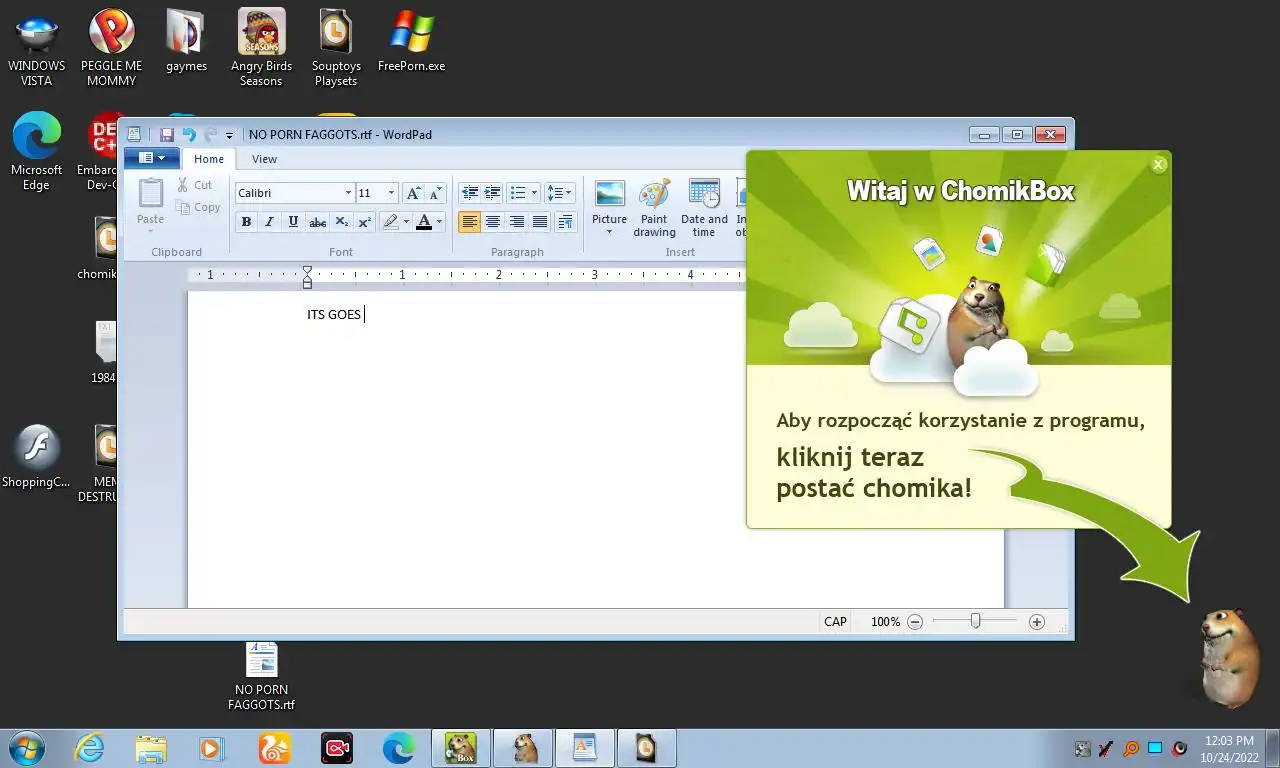Screen dimensions: 1280x768
Task: Click the zoom in plus button
Action: click(1037, 622)
